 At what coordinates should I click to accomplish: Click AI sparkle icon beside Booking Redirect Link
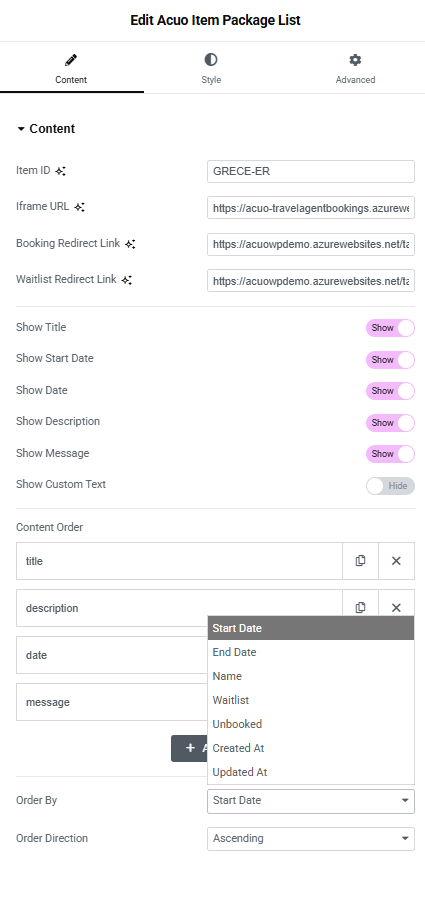coord(131,244)
